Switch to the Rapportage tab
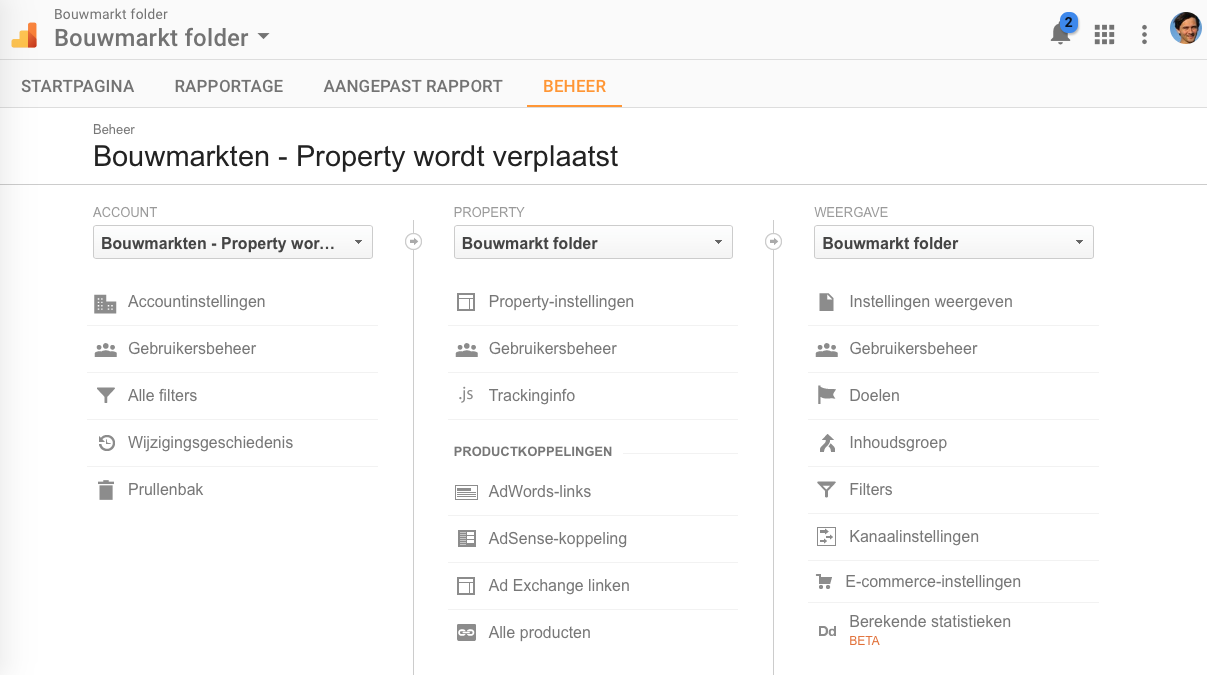1207x675 pixels. click(229, 86)
